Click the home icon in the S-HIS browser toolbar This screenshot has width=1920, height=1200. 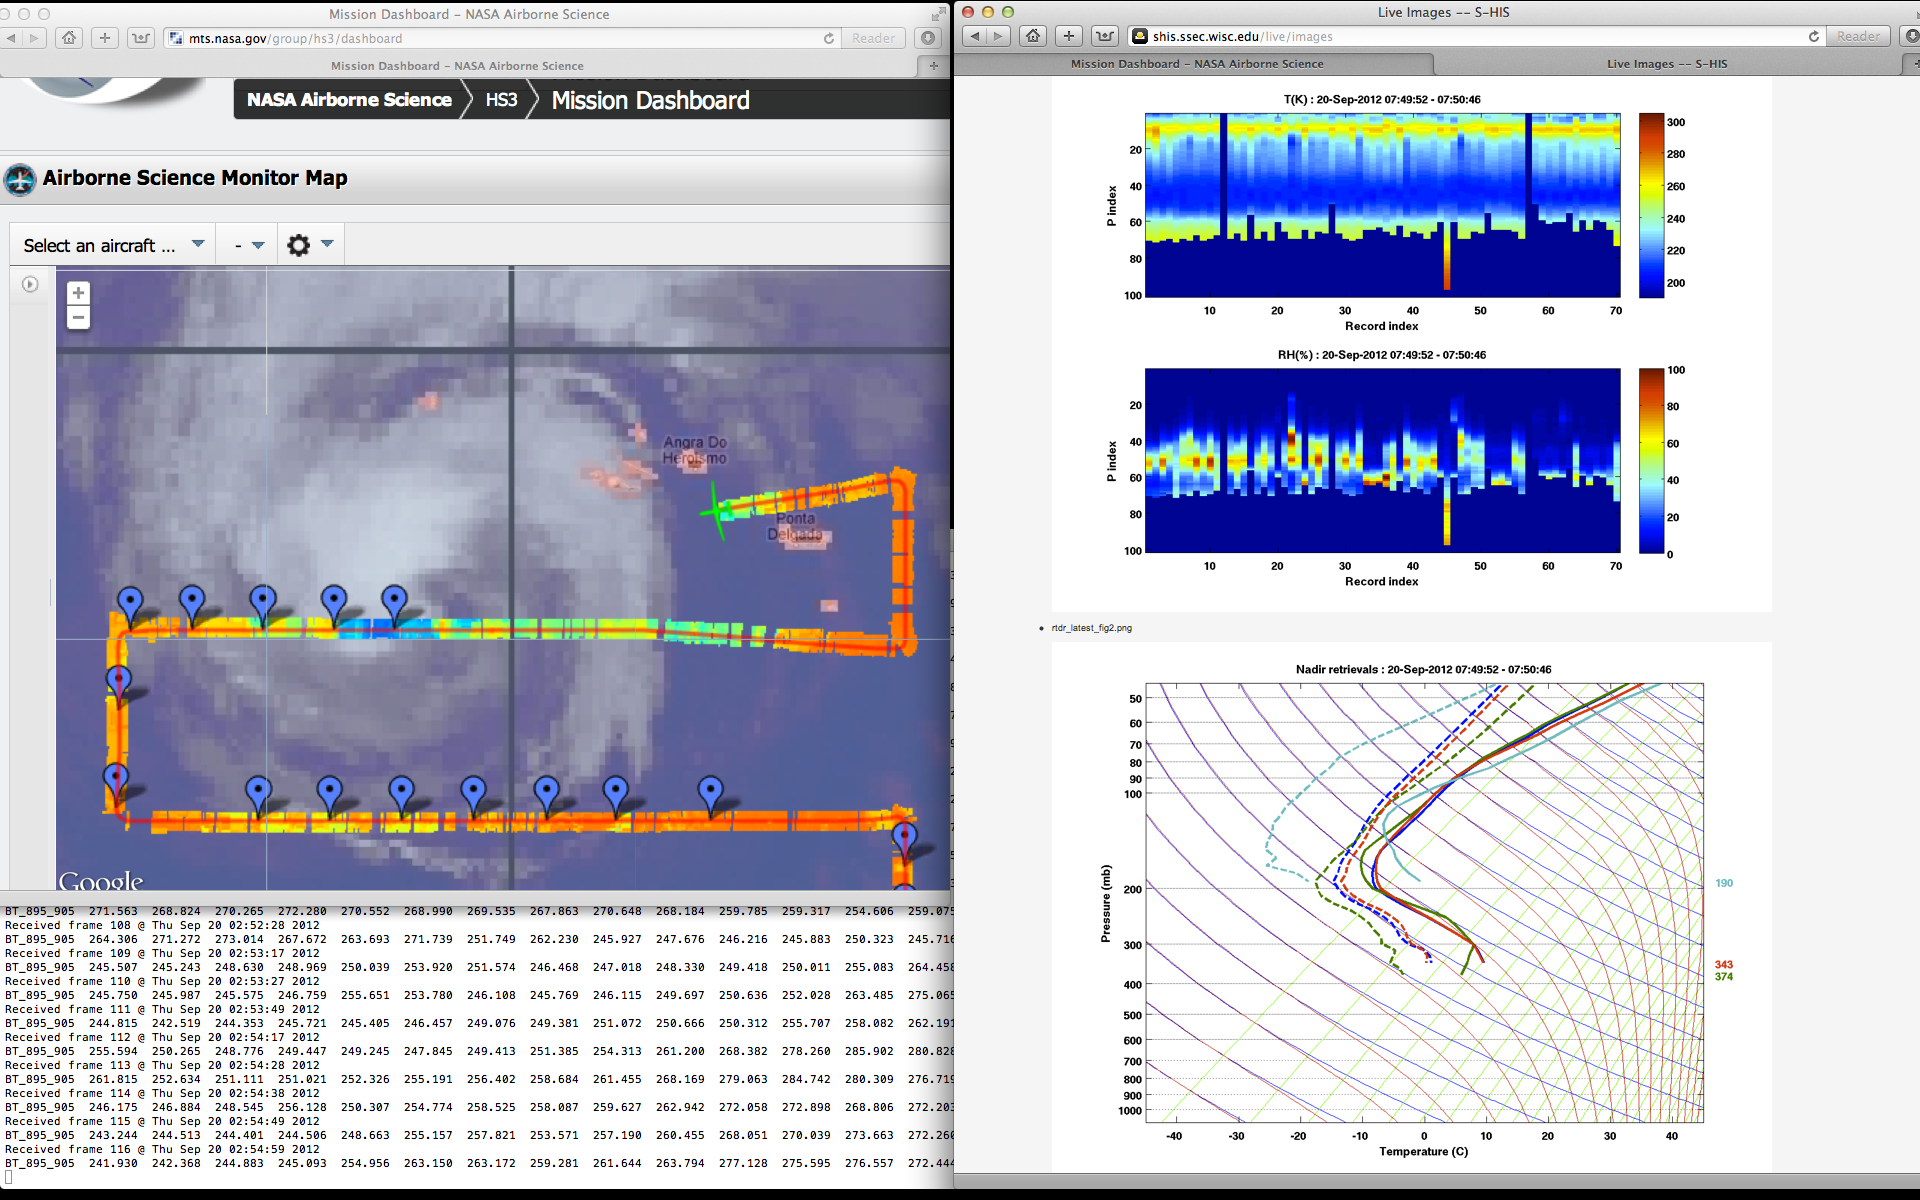pyautogui.click(x=1033, y=36)
